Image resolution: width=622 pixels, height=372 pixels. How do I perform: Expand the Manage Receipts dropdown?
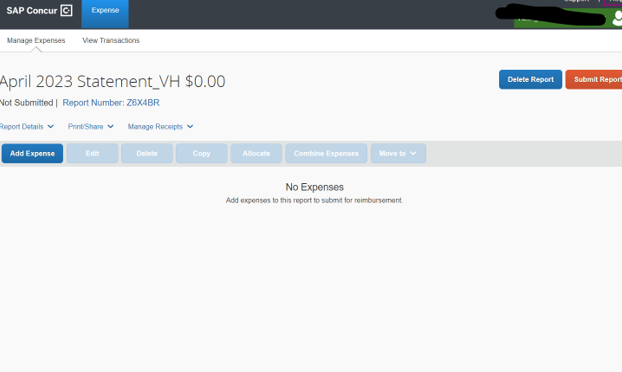160,127
